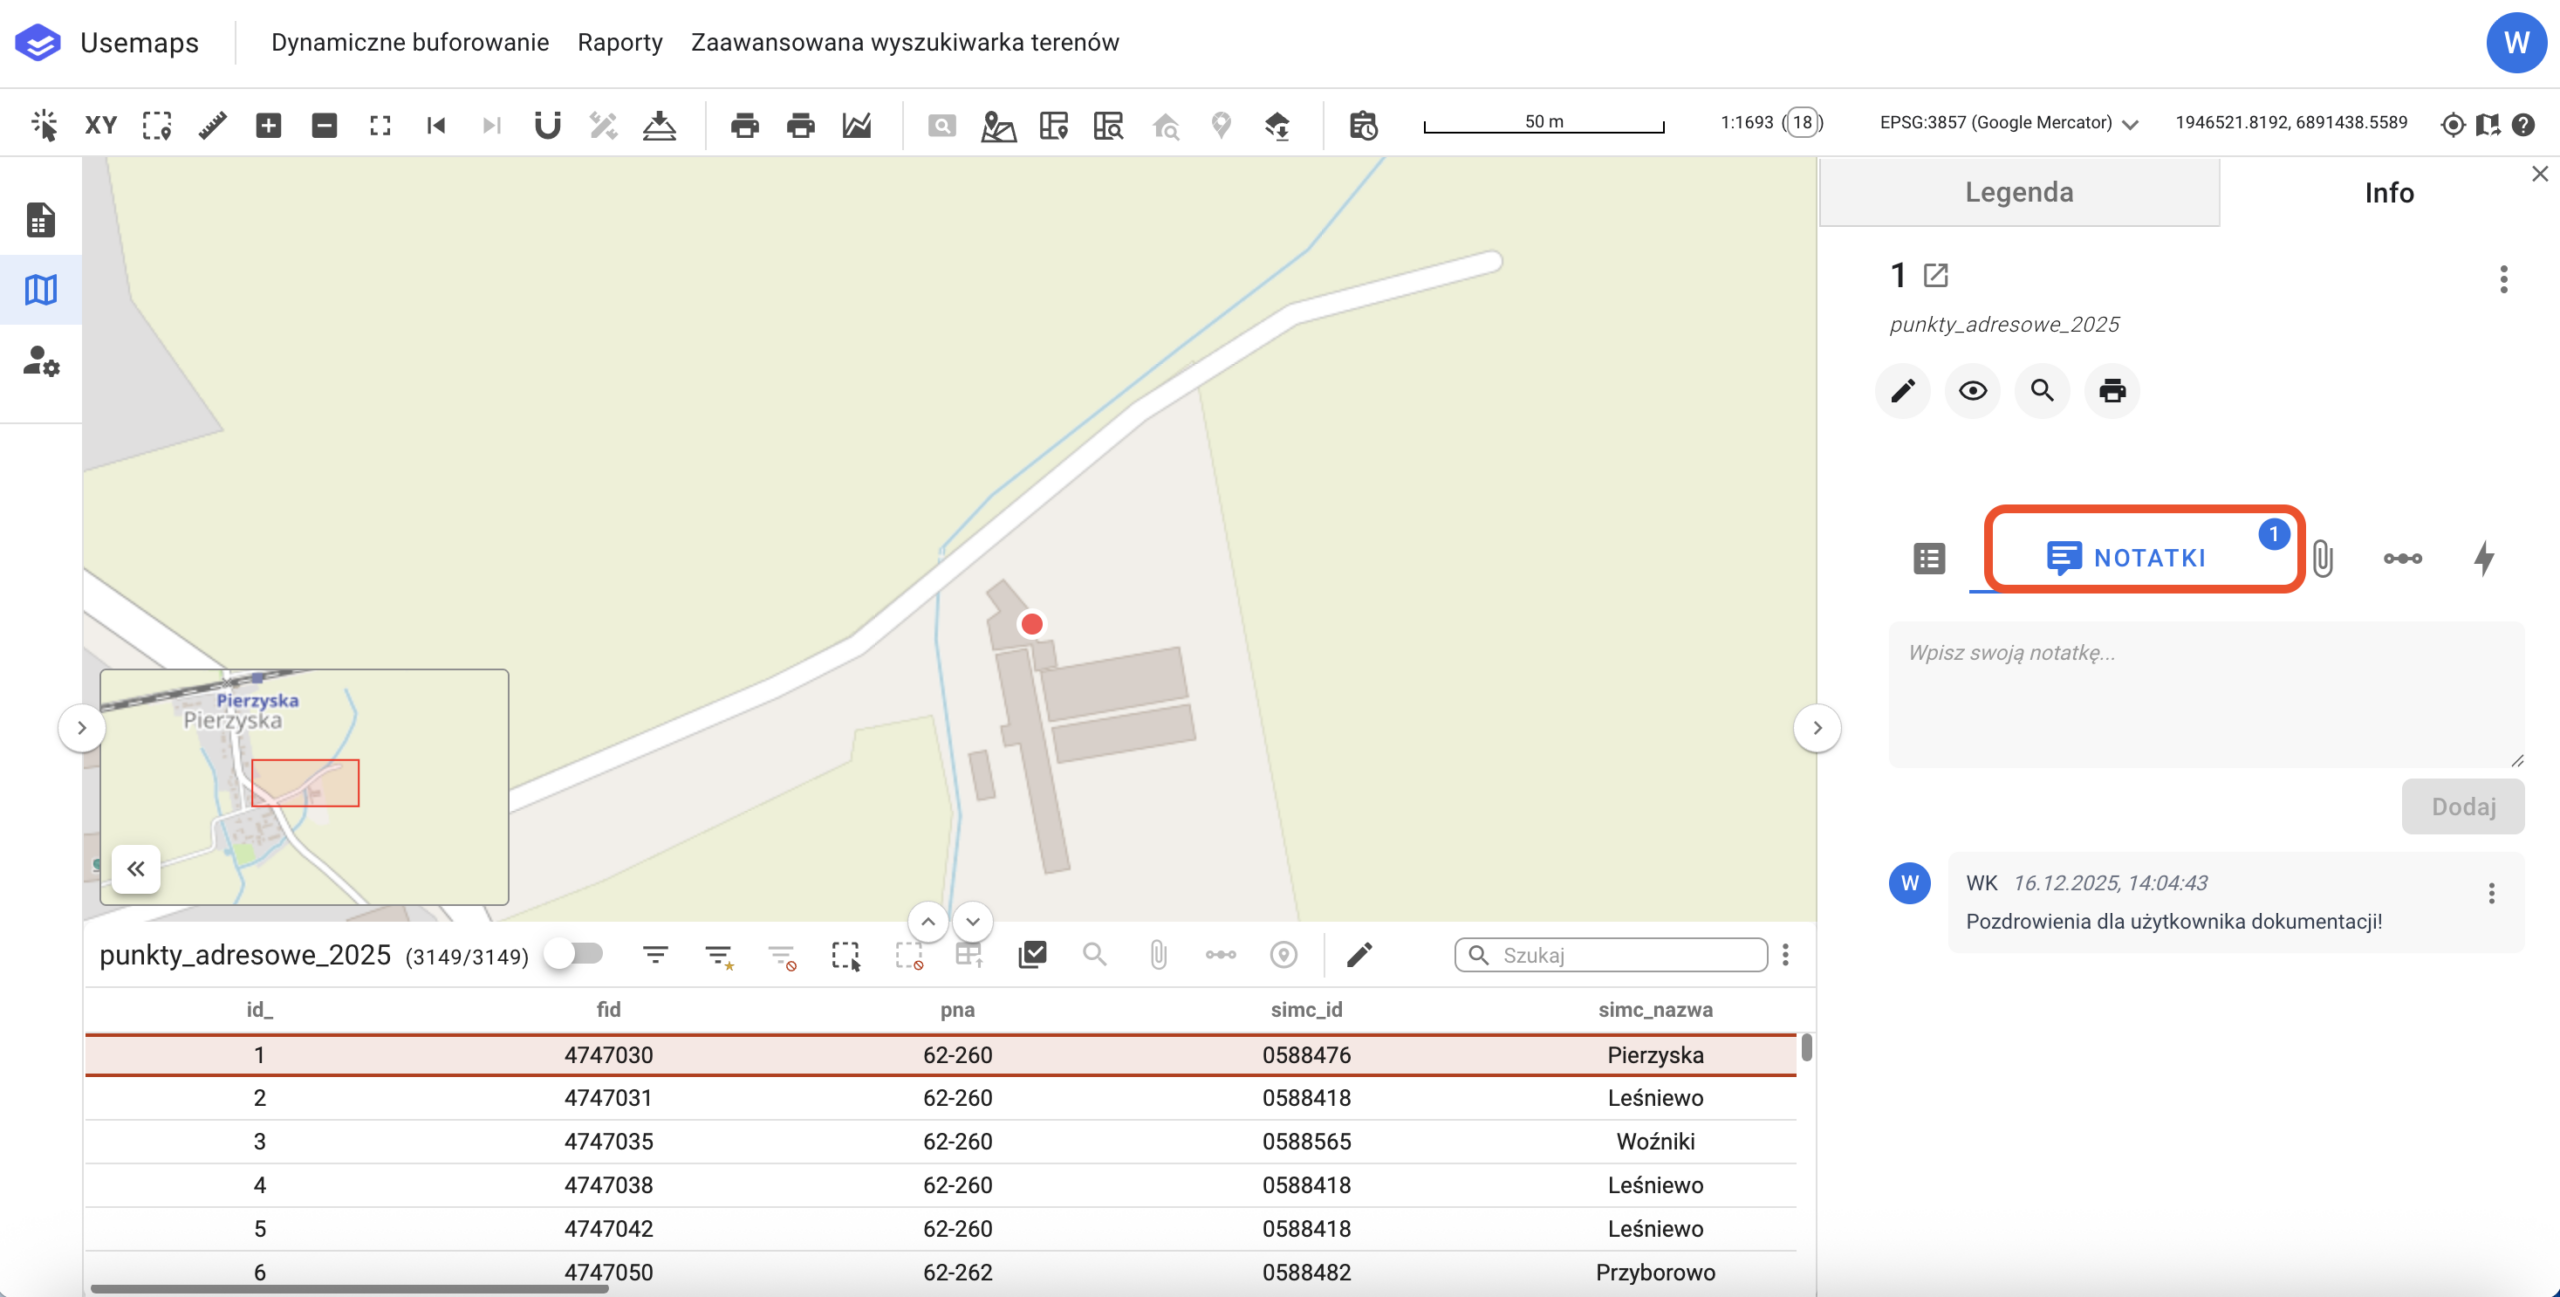
Task: Toggle the switch next to punkty_adresowe_2025
Action: click(575, 954)
